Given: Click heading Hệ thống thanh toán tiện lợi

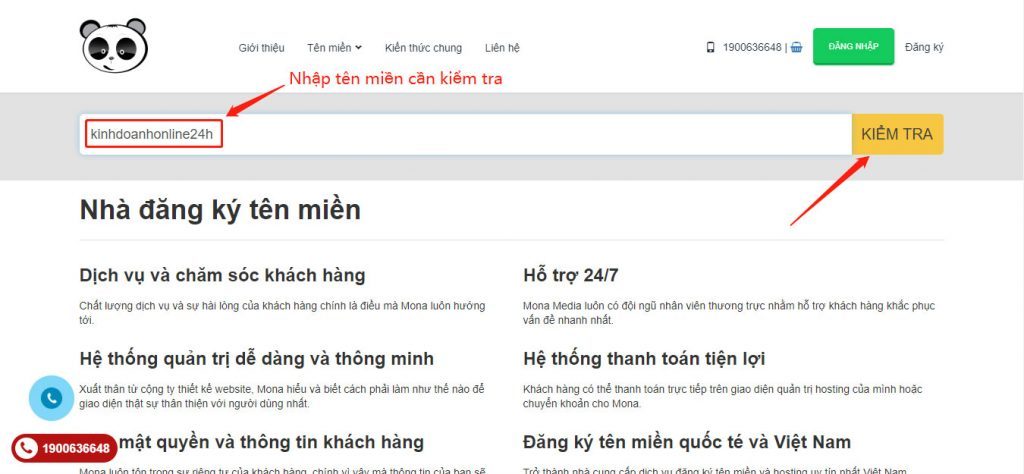Looking at the screenshot, I should tap(644, 359).
